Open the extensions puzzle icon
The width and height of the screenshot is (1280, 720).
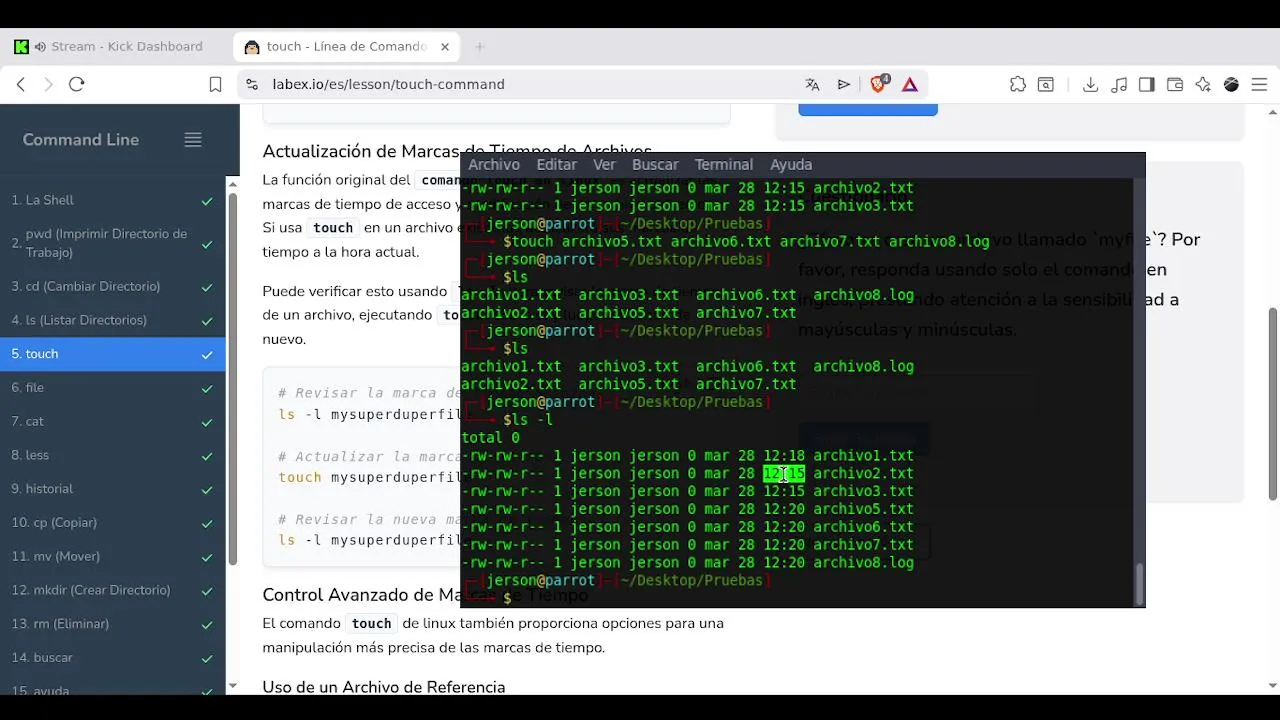pyautogui.click(x=1018, y=85)
